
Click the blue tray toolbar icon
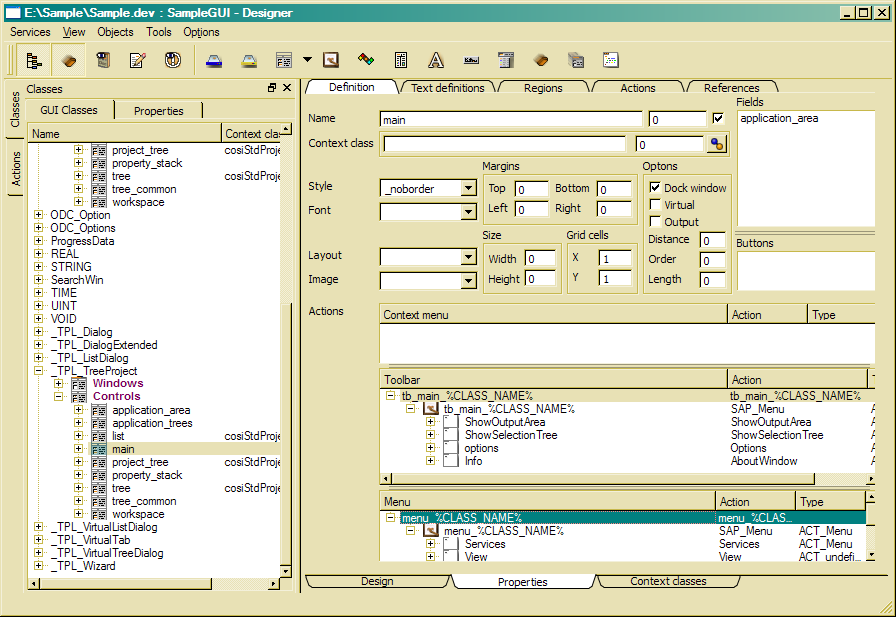pyautogui.click(x=214, y=60)
